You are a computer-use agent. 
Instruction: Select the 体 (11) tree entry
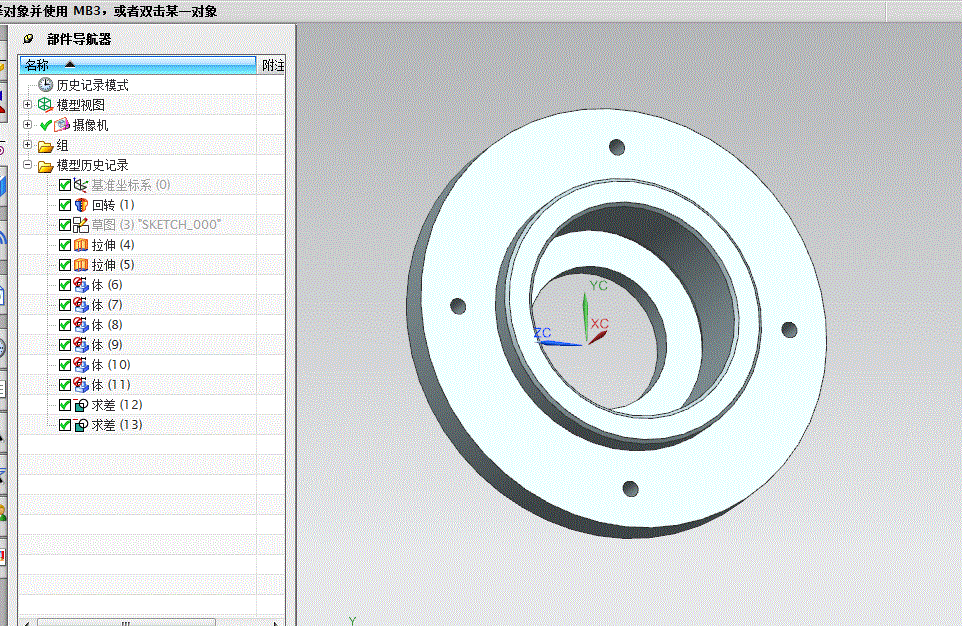point(111,385)
